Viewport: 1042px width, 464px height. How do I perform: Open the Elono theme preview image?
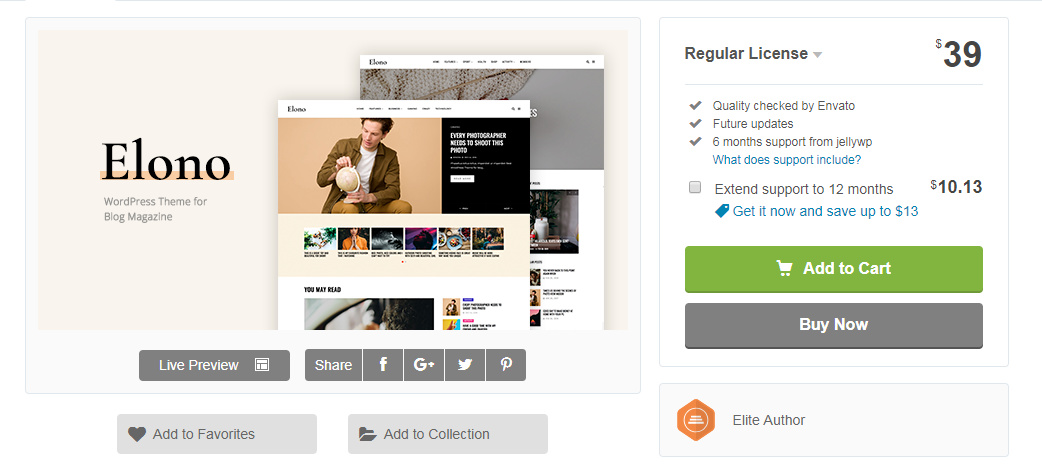pyautogui.click(x=332, y=179)
